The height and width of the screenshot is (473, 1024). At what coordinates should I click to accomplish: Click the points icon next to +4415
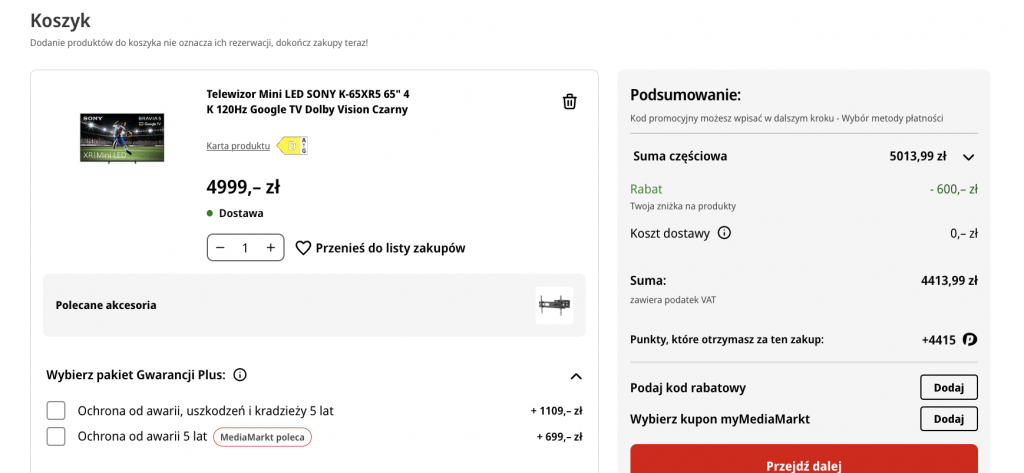[x=970, y=340]
